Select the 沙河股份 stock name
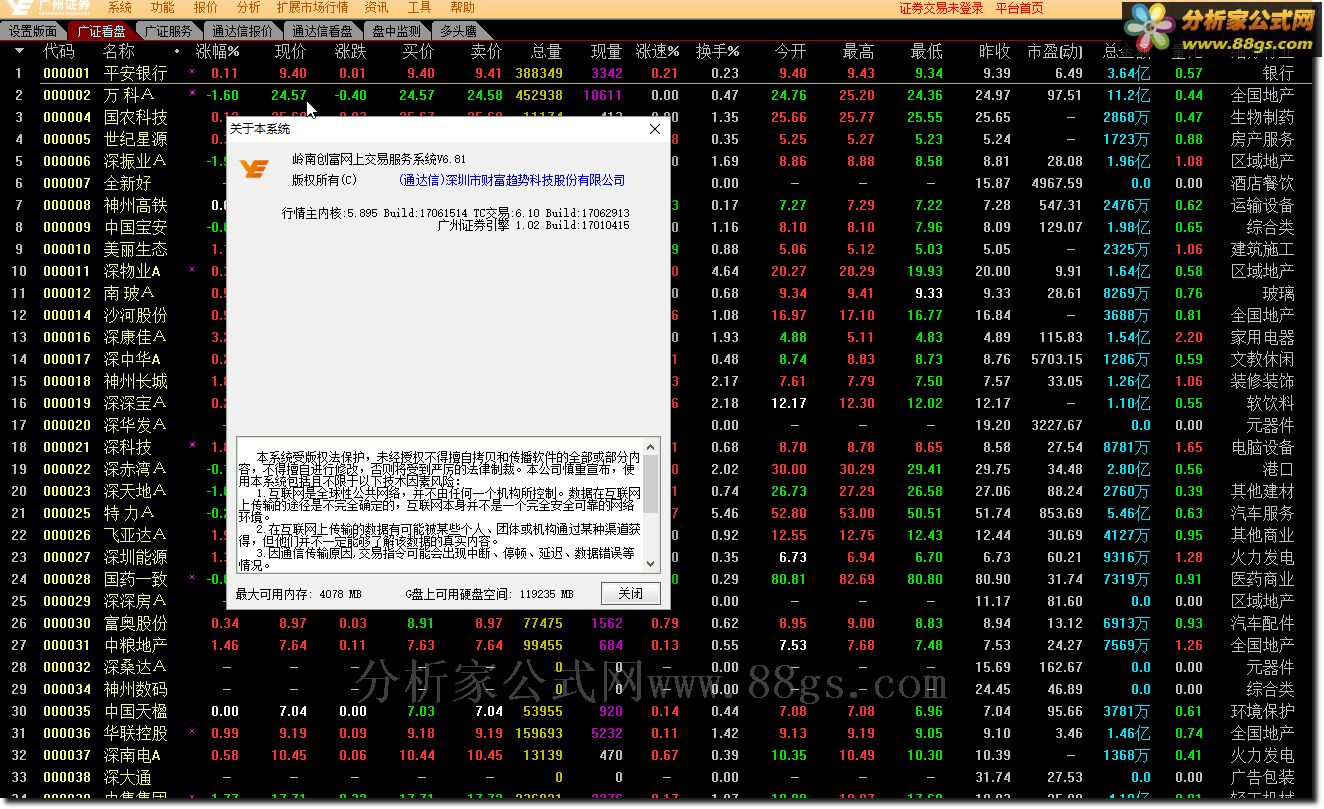The image size is (1324, 809). 135,315
